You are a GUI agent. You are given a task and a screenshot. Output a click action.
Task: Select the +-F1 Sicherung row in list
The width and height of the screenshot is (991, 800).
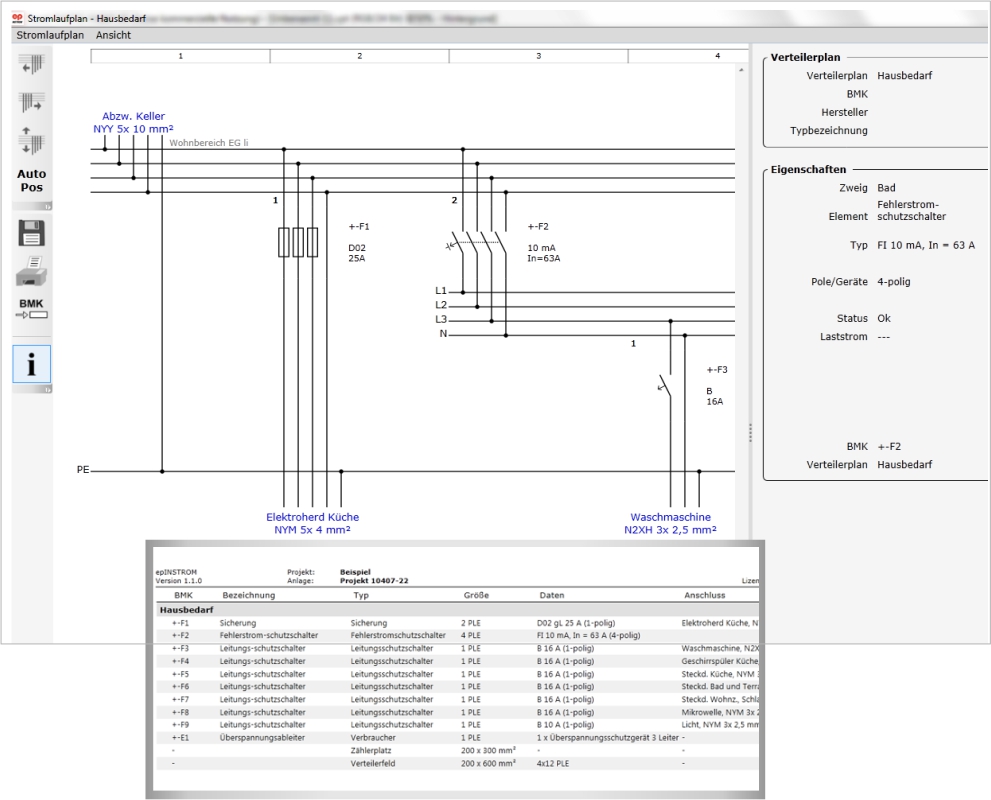tap(457, 623)
